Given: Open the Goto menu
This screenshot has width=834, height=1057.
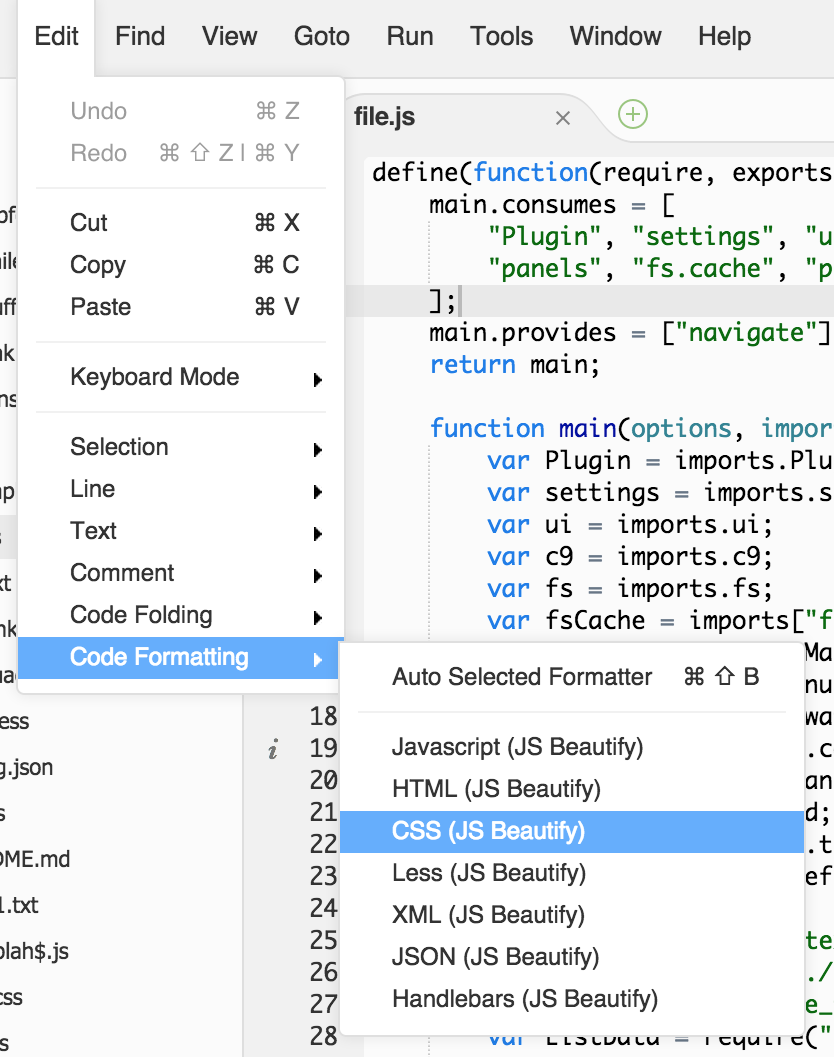Looking at the screenshot, I should coord(321,36).
